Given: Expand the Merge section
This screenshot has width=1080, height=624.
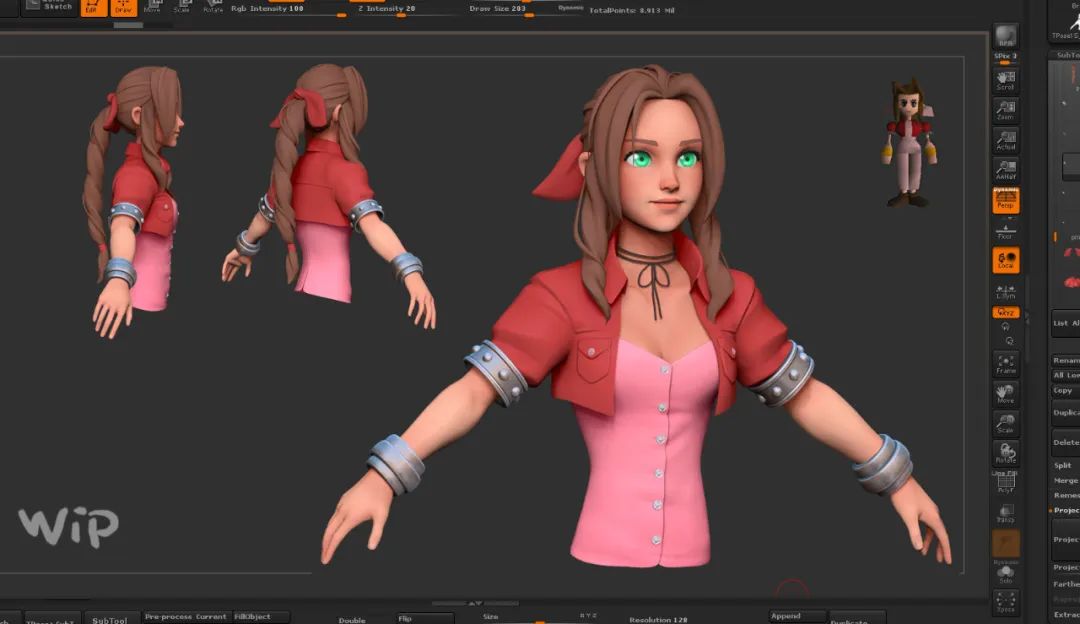Looking at the screenshot, I should tap(1065, 481).
